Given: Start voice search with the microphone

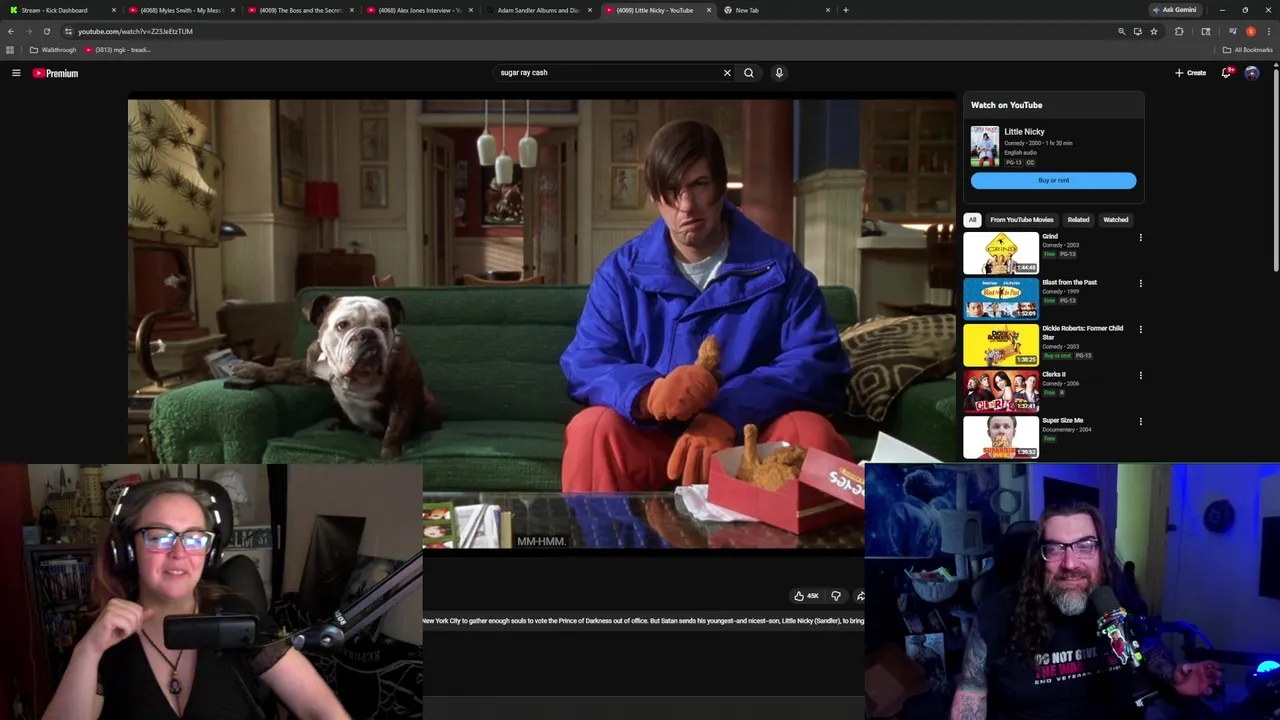Looking at the screenshot, I should pos(779,73).
